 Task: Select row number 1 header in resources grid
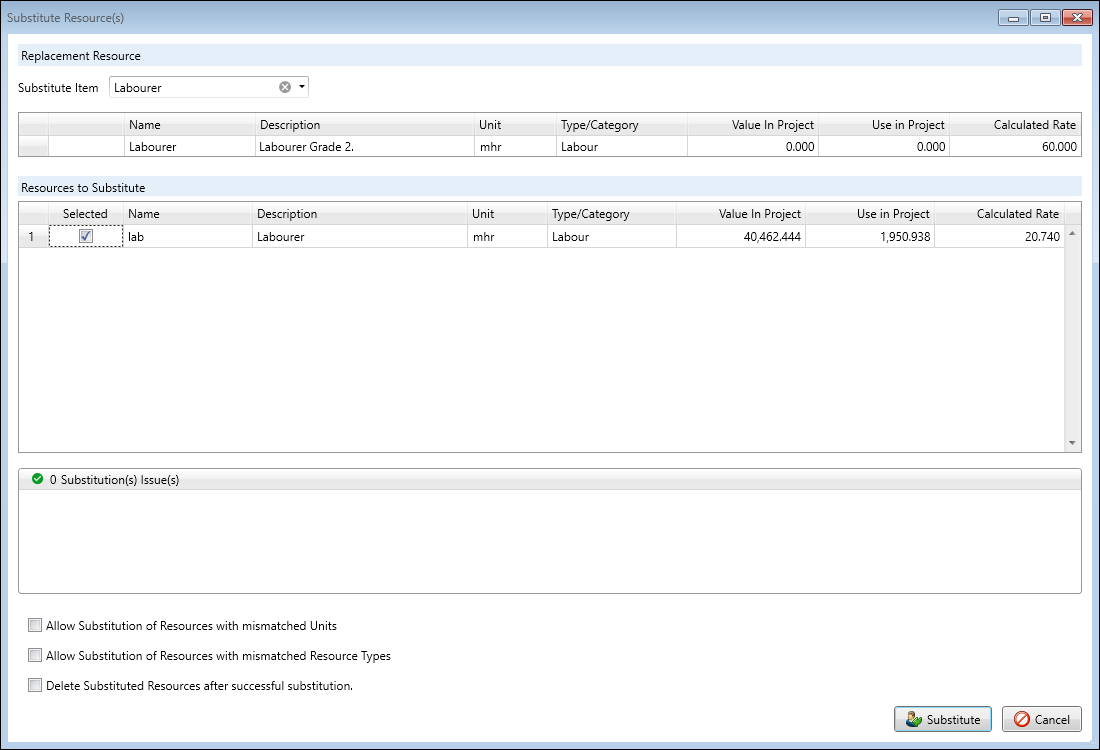(x=33, y=237)
